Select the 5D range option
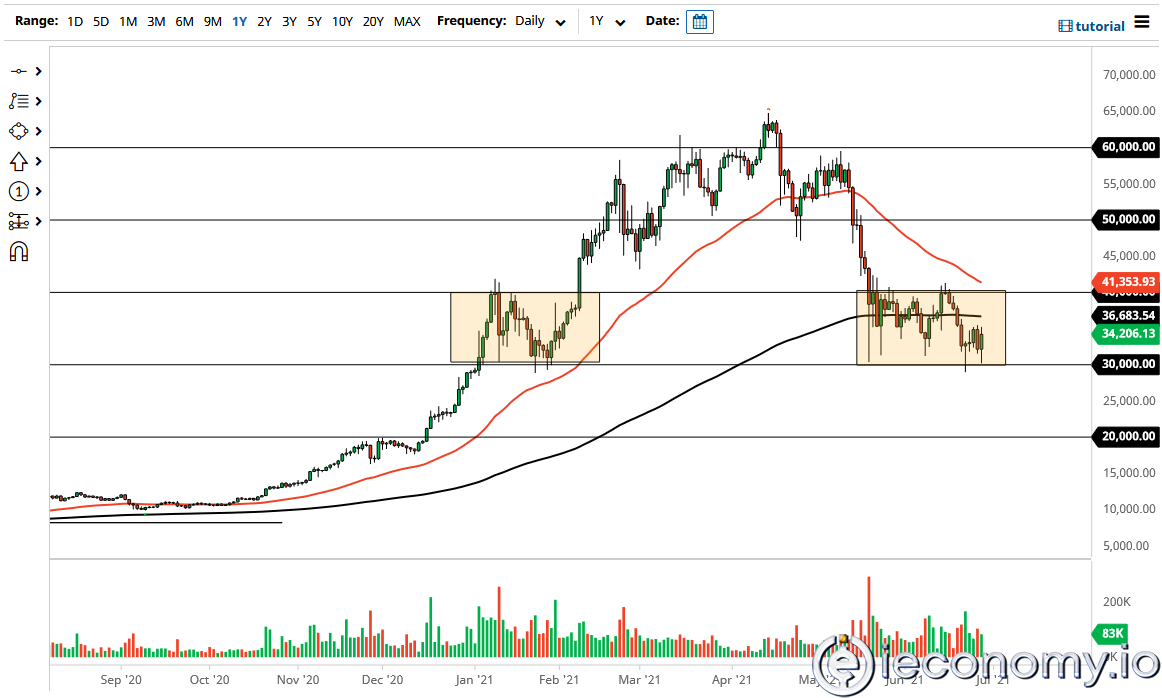Image resolution: width=1162 pixels, height=698 pixels. pyautogui.click(x=100, y=21)
